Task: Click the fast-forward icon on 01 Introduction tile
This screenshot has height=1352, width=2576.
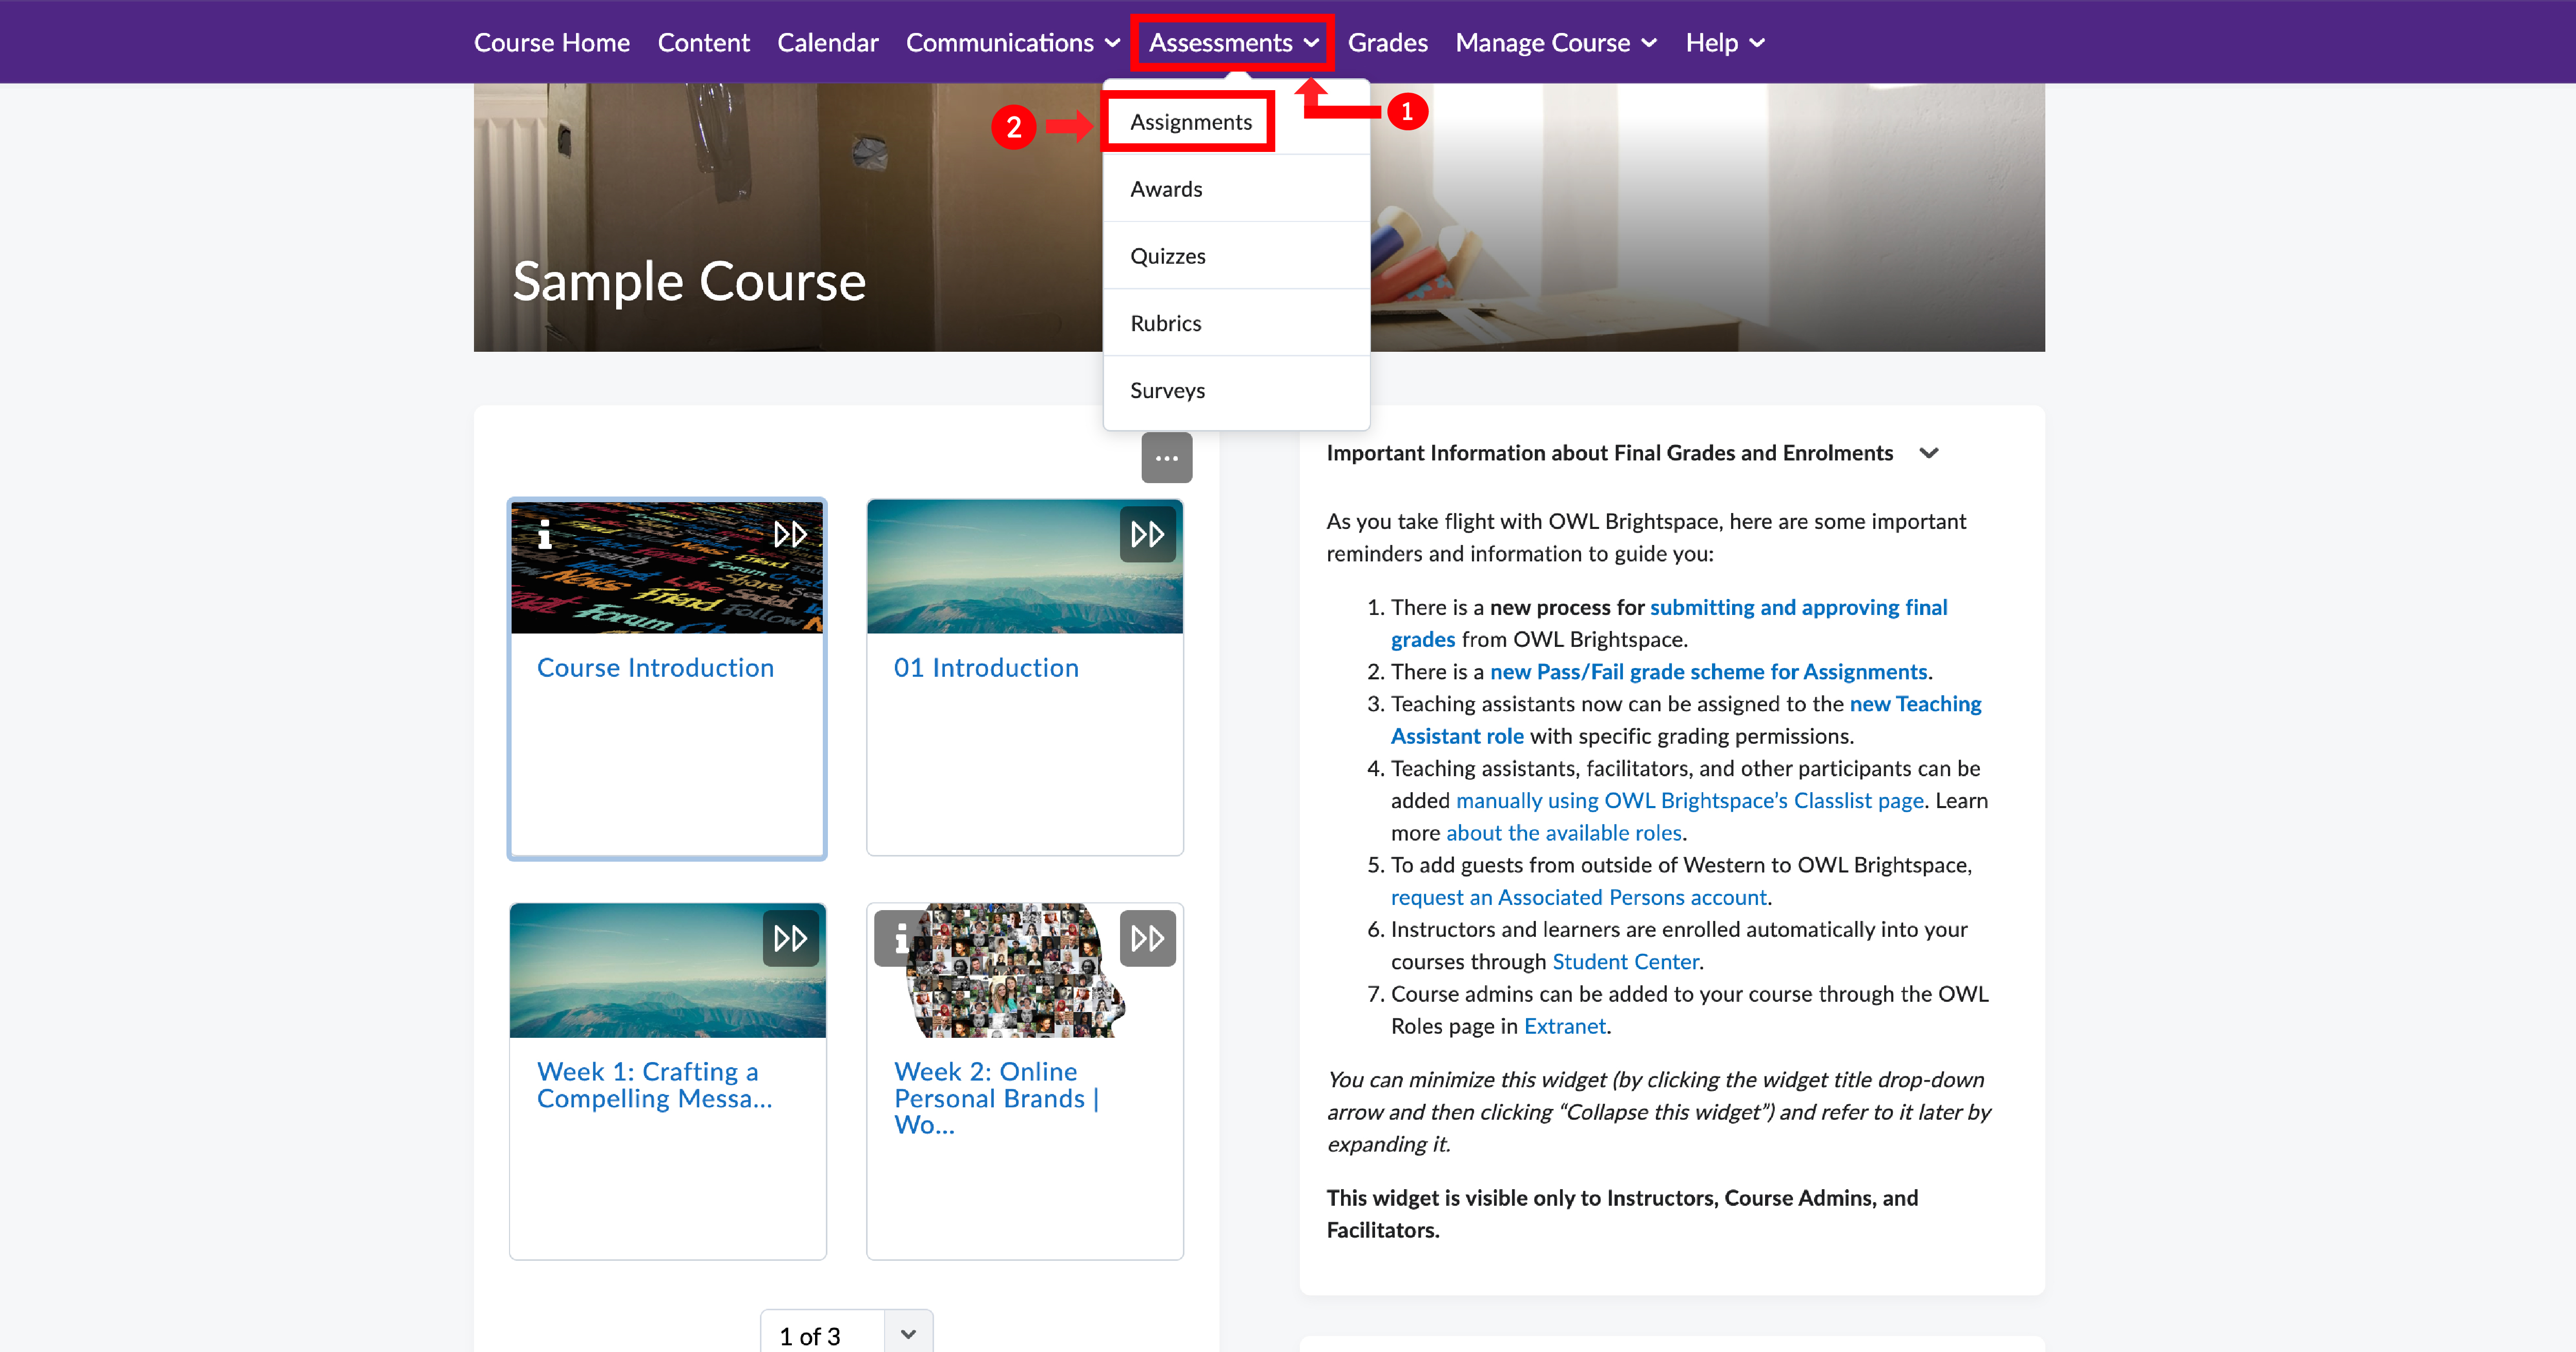Action: click(x=1147, y=534)
